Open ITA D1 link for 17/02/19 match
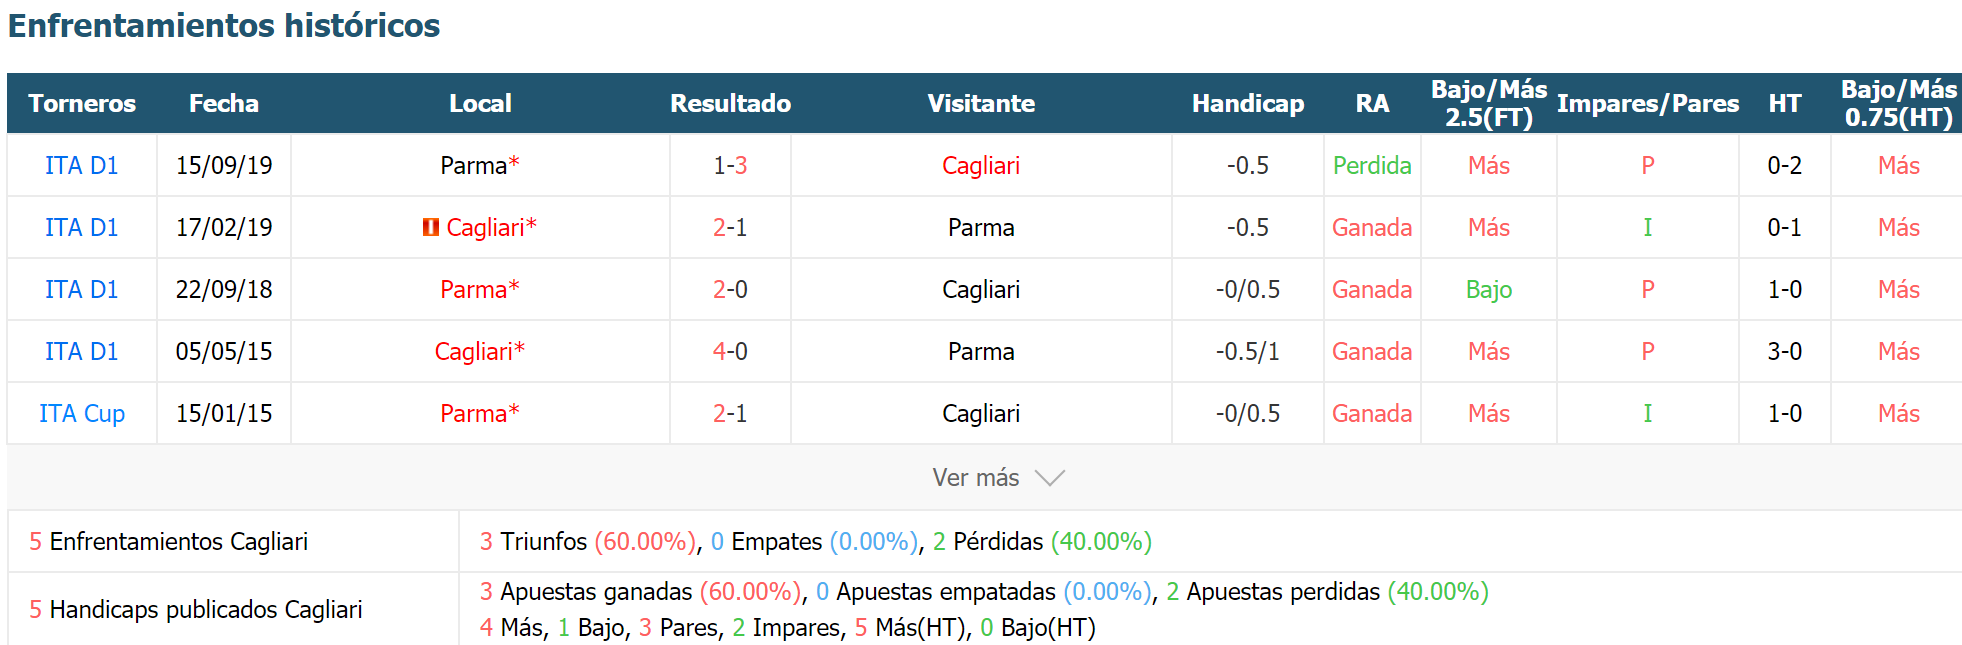Image resolution: width=1962 pixels, height=645 pixels. coord(82,227)
